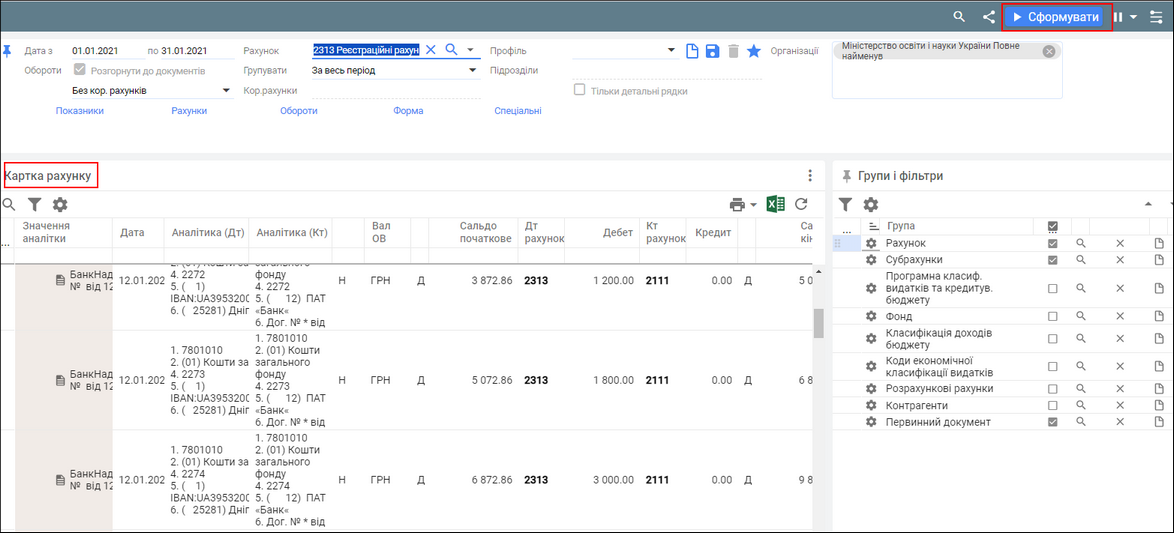1174x533 pixels.
Task: Delete profile using the trash icon
Action: tap(733, 51)
